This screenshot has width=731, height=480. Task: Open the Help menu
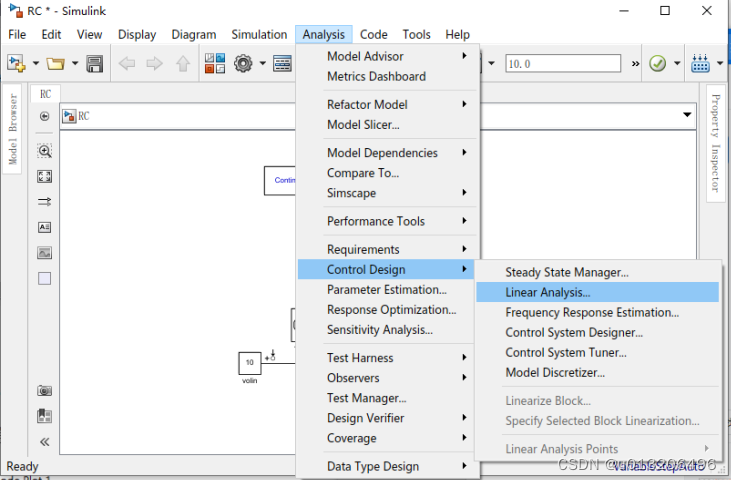[x=457, y=34]
